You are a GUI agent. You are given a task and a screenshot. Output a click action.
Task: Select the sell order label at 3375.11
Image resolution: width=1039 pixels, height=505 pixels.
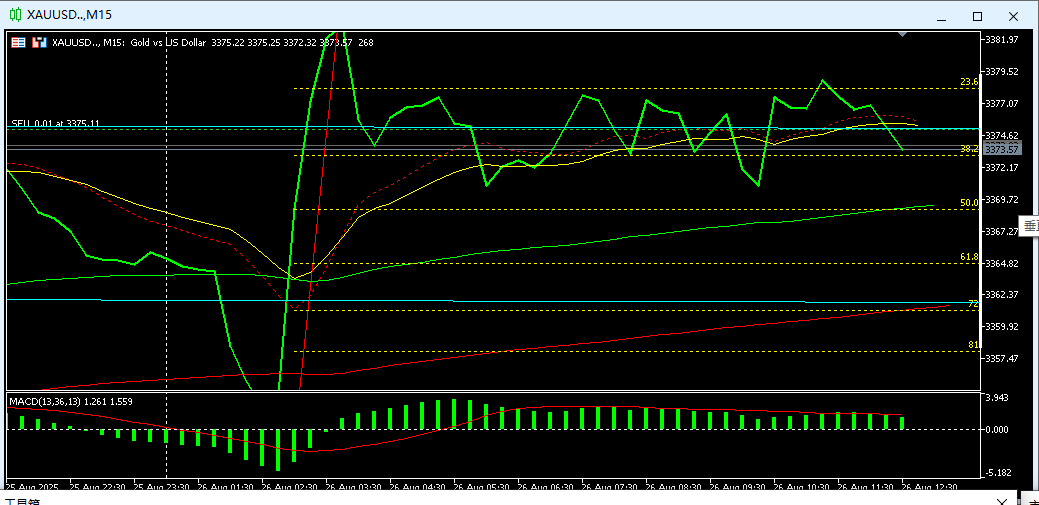pos(56,123)
